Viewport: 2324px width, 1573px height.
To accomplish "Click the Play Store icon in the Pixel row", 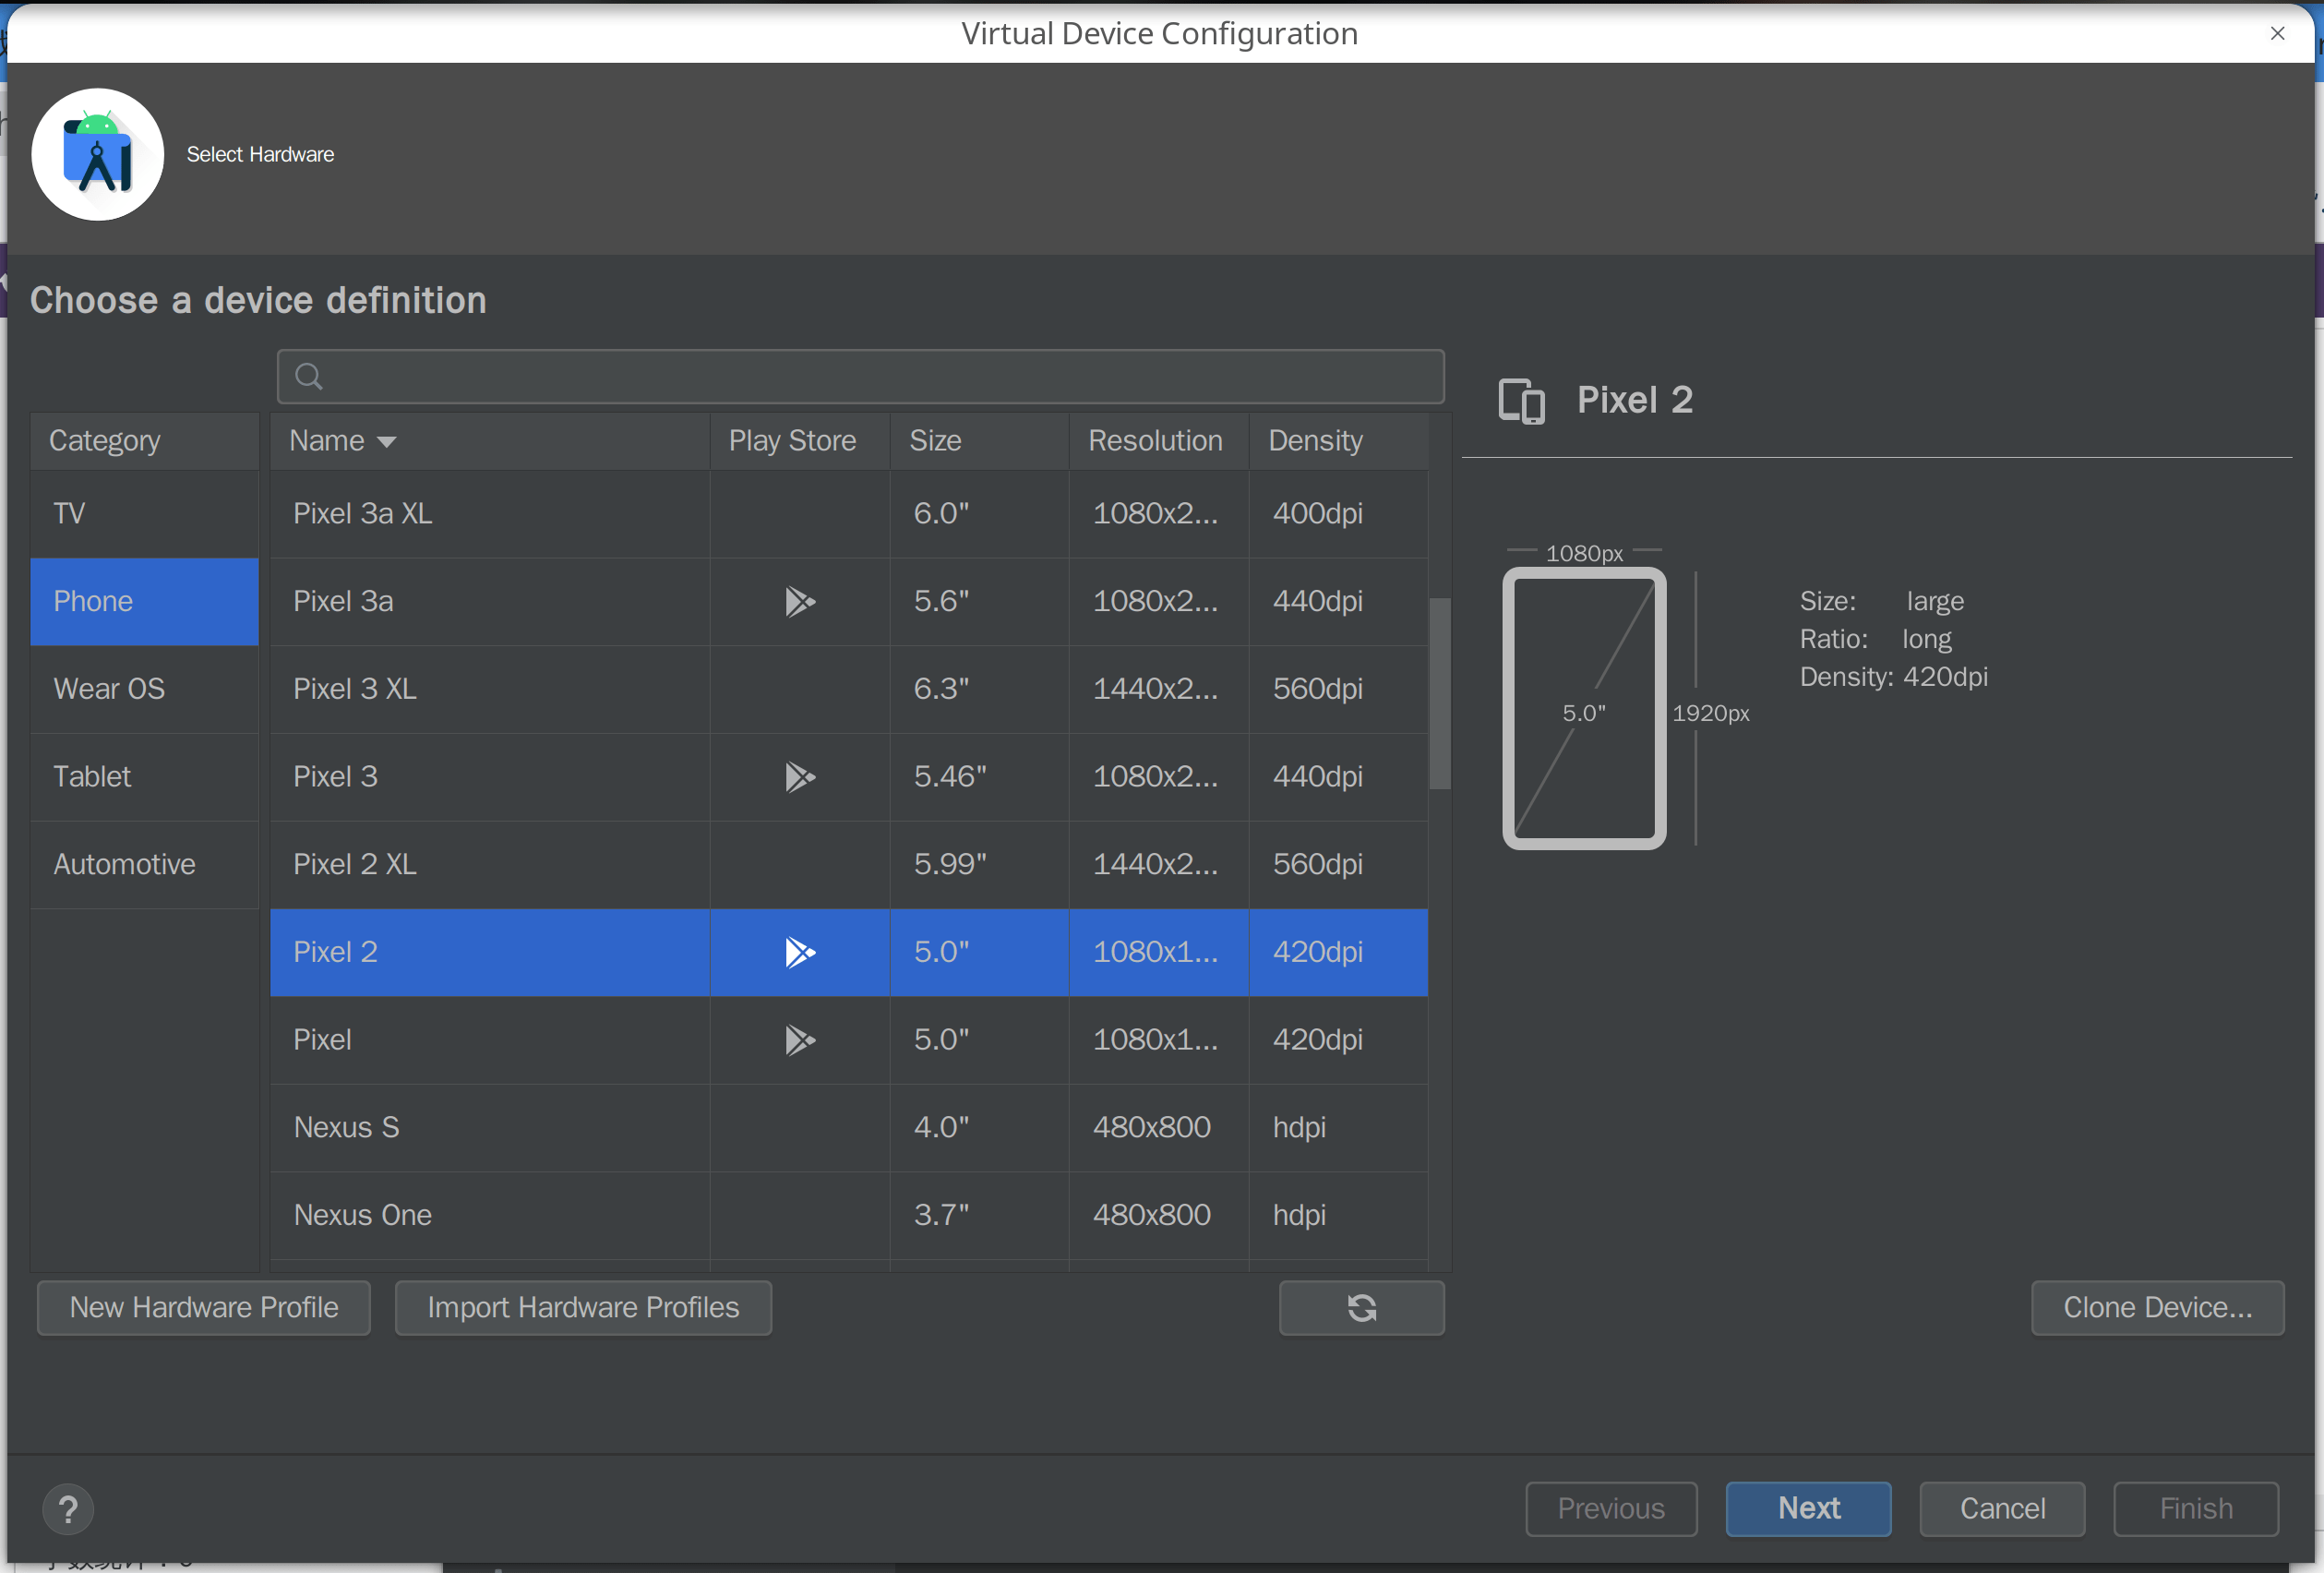I will [799, 1040].
